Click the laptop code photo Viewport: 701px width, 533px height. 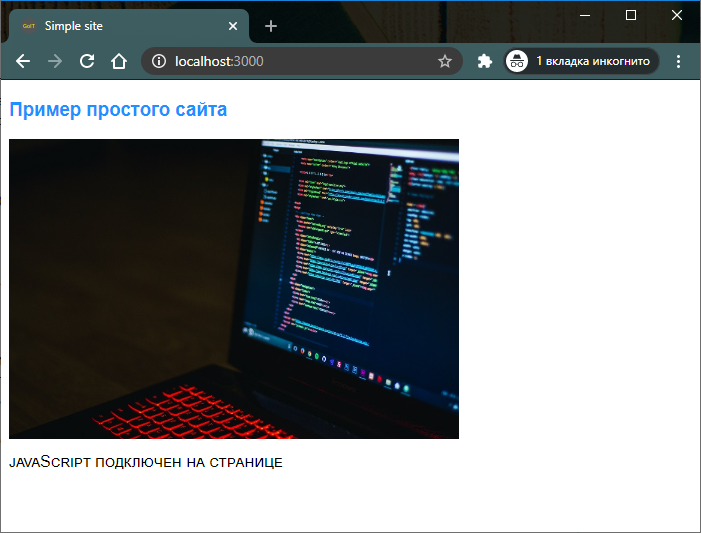click(x=234, y=289)
